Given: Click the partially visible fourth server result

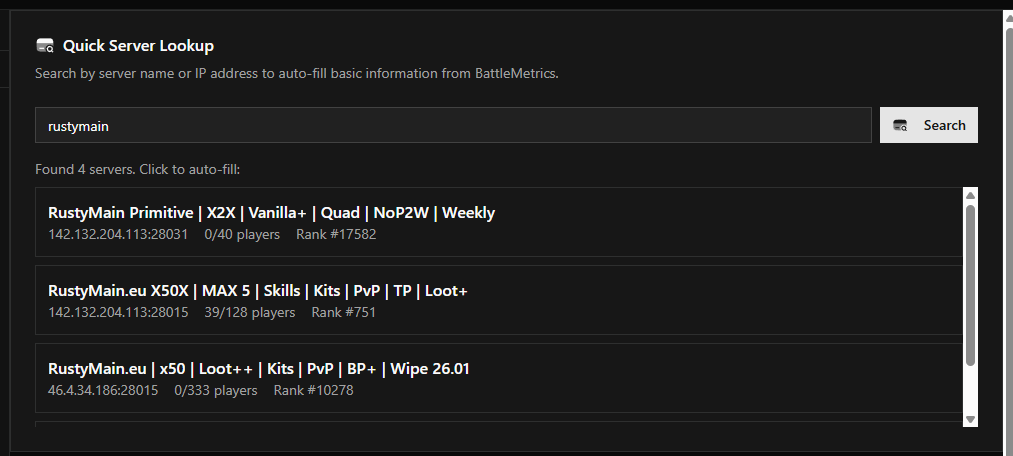Looking at the screenshot, I should 498,425.
